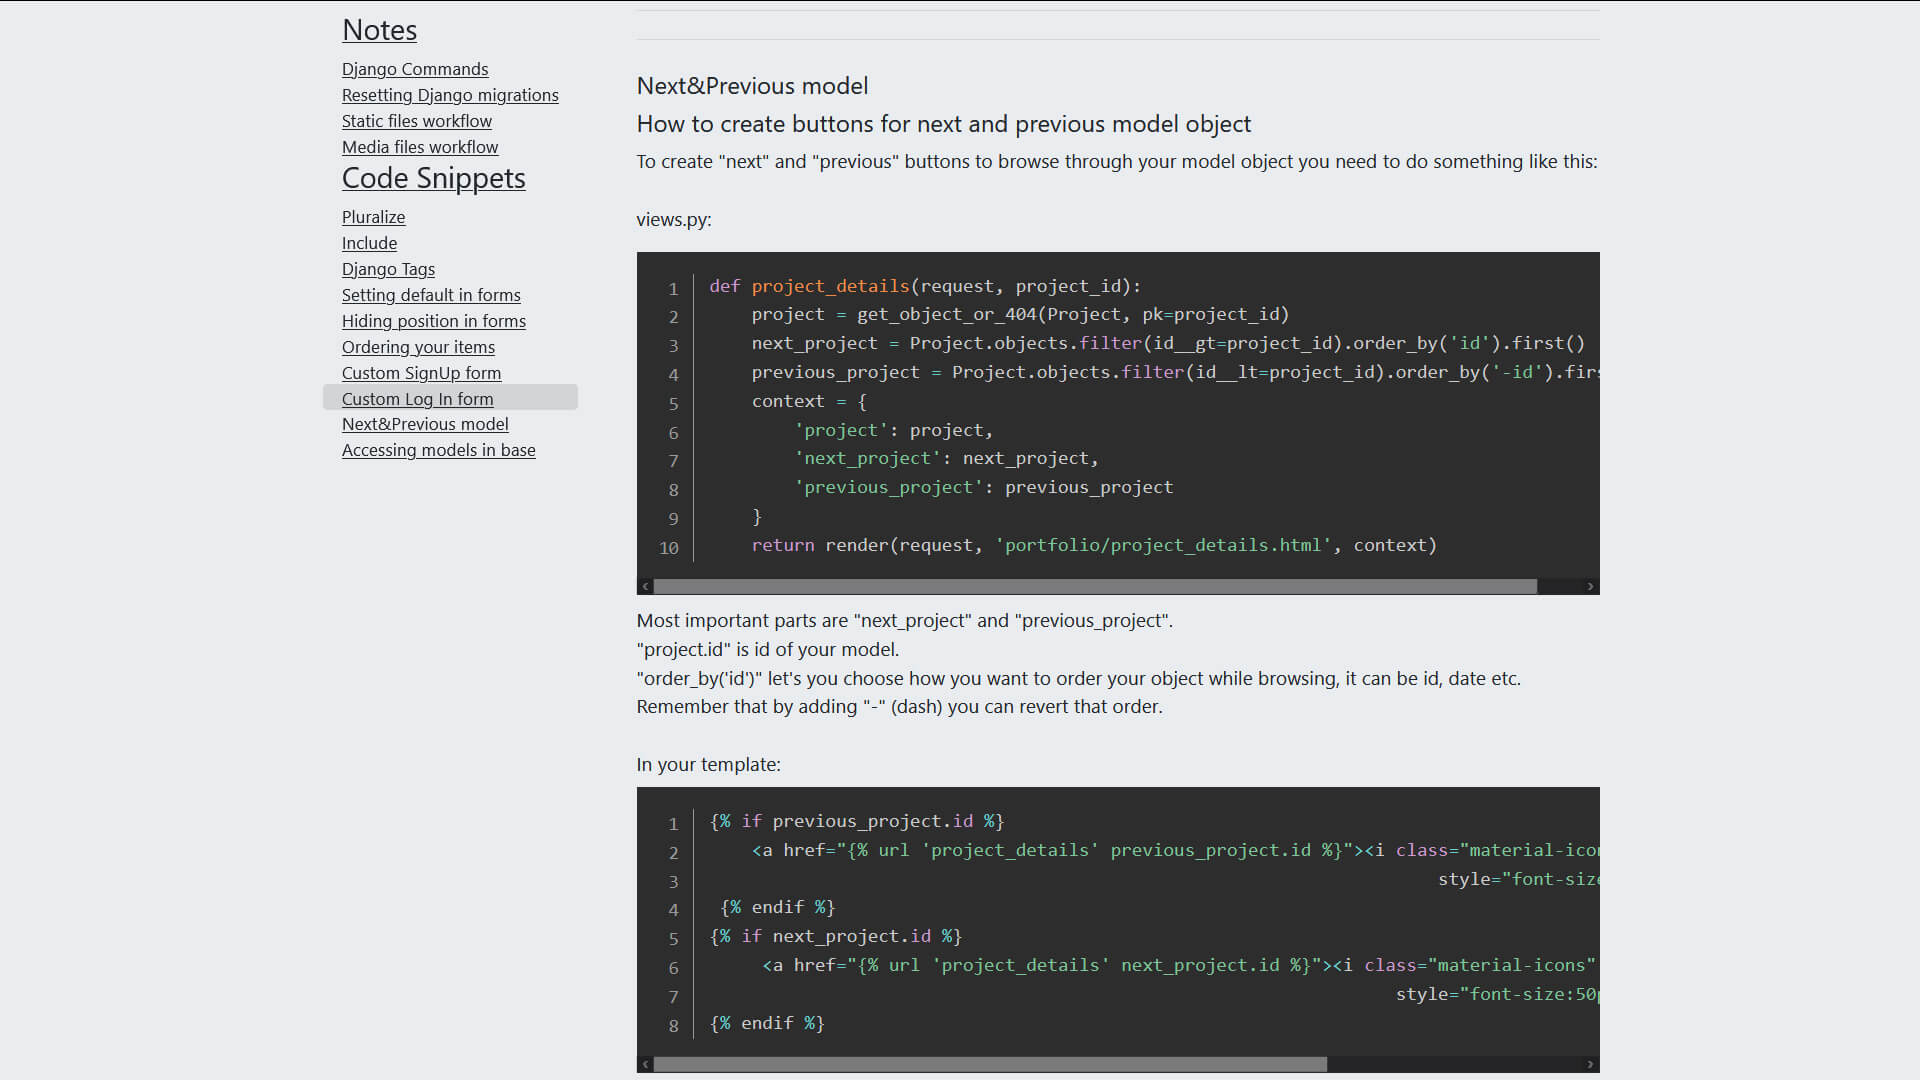Open the Static files workflow page
1920x1080 pixels.
point(416,121)
